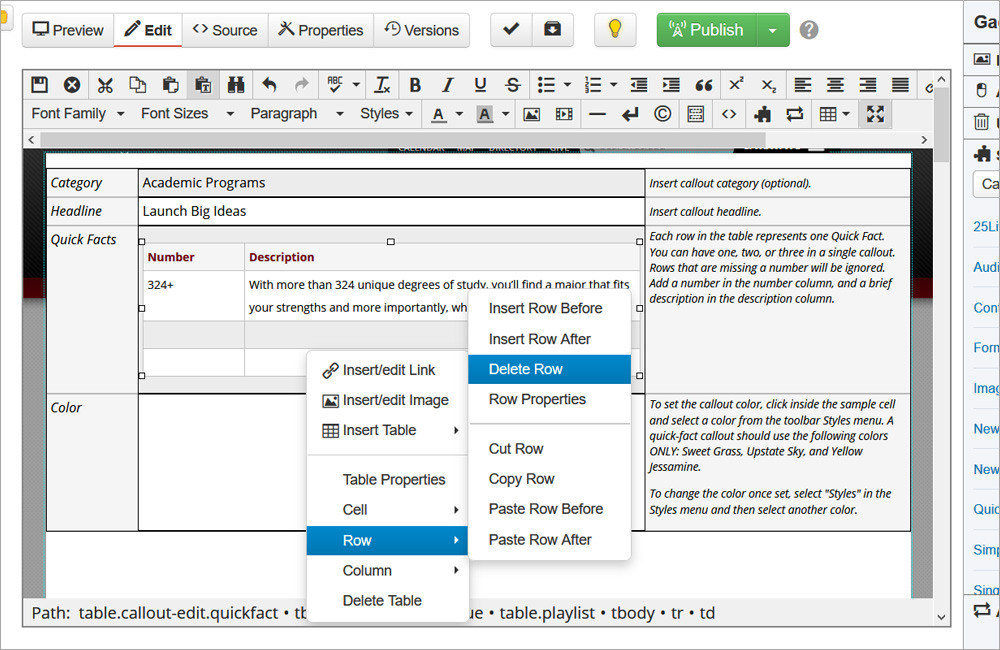
Task: Apply text color with A icon
Action: coord(438,114)
